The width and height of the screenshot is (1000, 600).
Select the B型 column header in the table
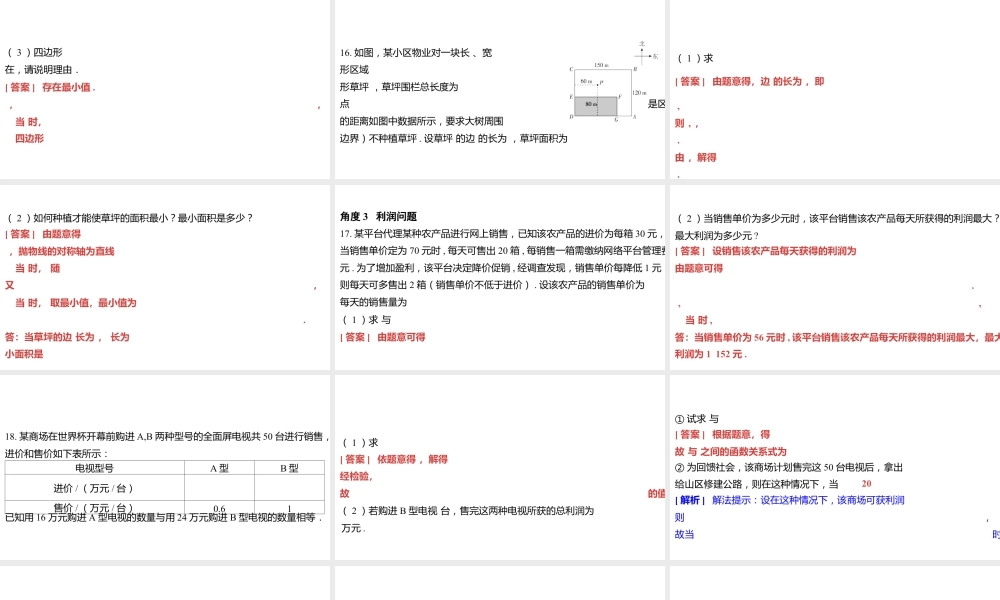coord(288,467)
